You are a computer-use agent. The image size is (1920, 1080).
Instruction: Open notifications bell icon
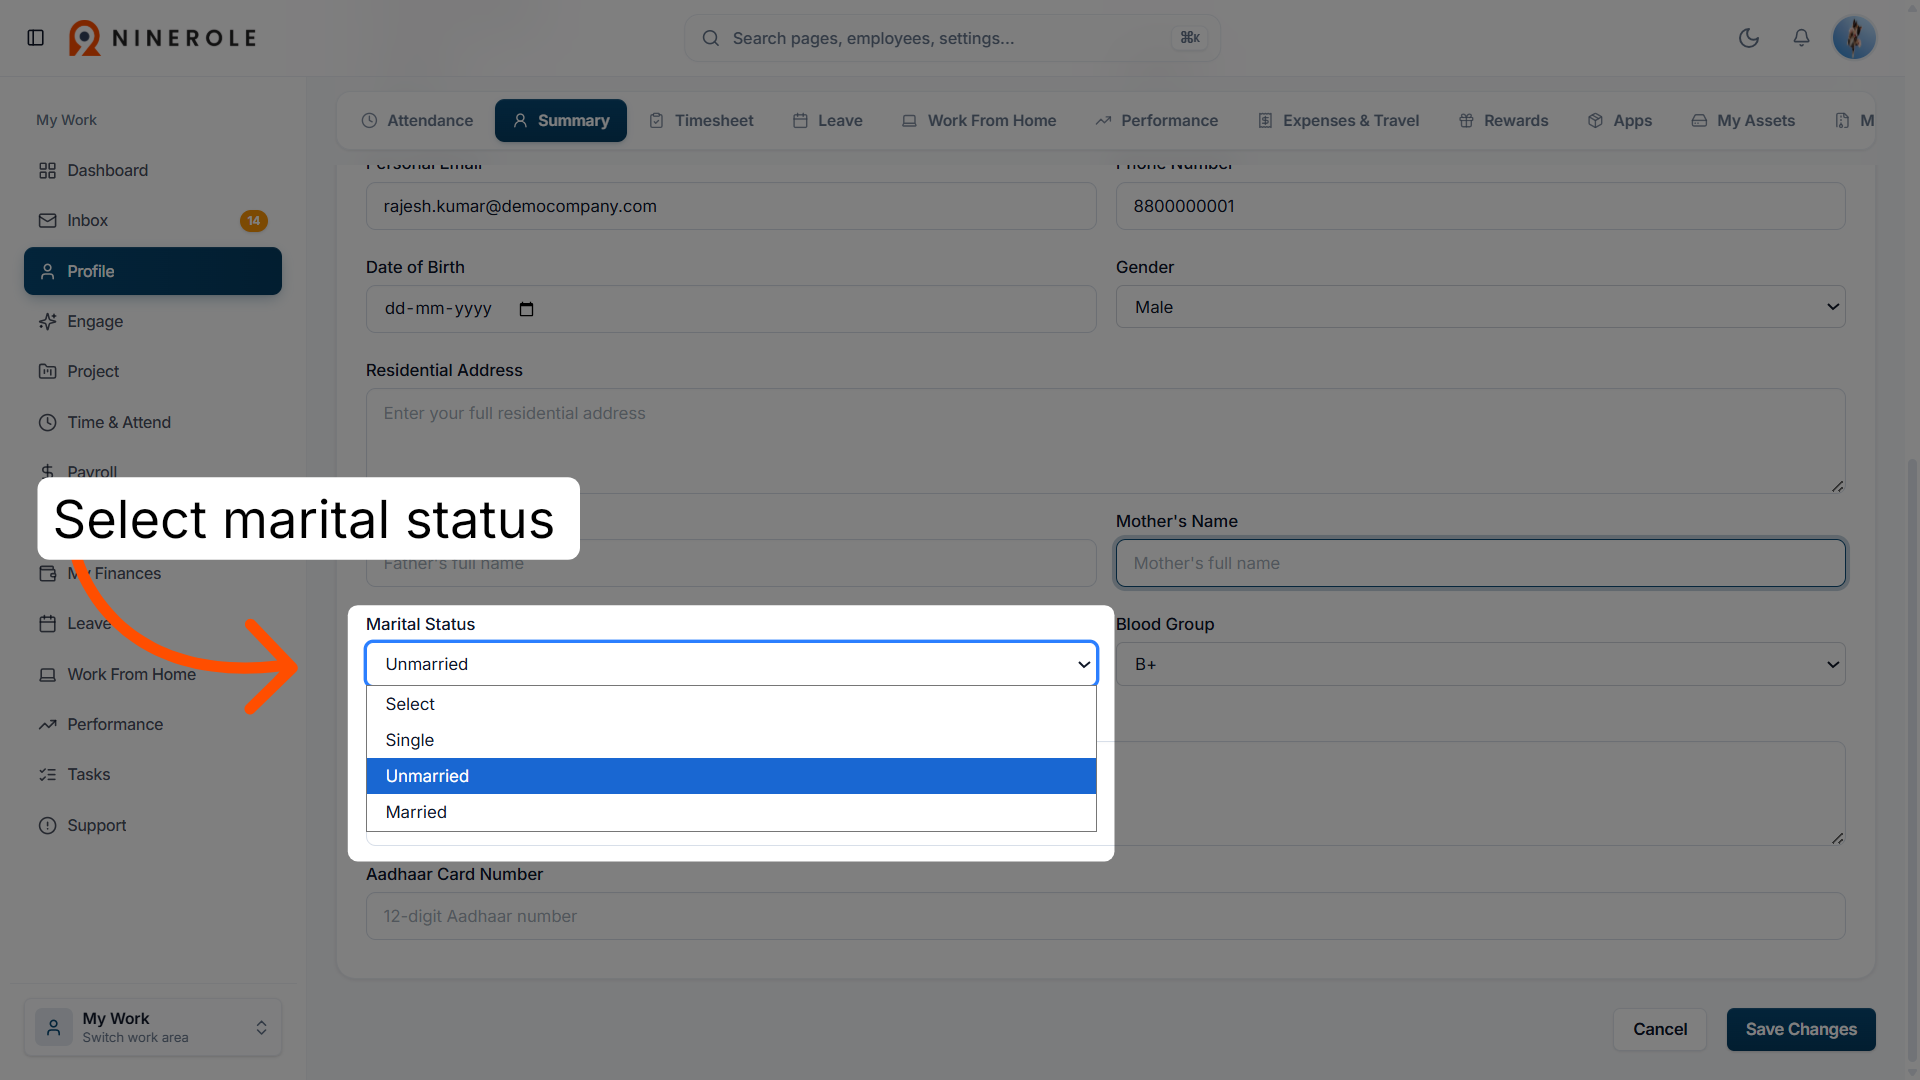[1801, 38]
